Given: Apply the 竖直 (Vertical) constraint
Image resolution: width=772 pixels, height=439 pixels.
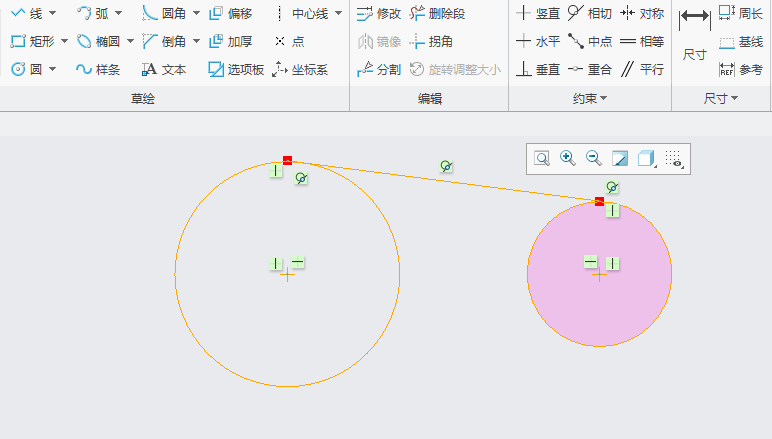Looking at the screenshot, I should coord(538,13).
